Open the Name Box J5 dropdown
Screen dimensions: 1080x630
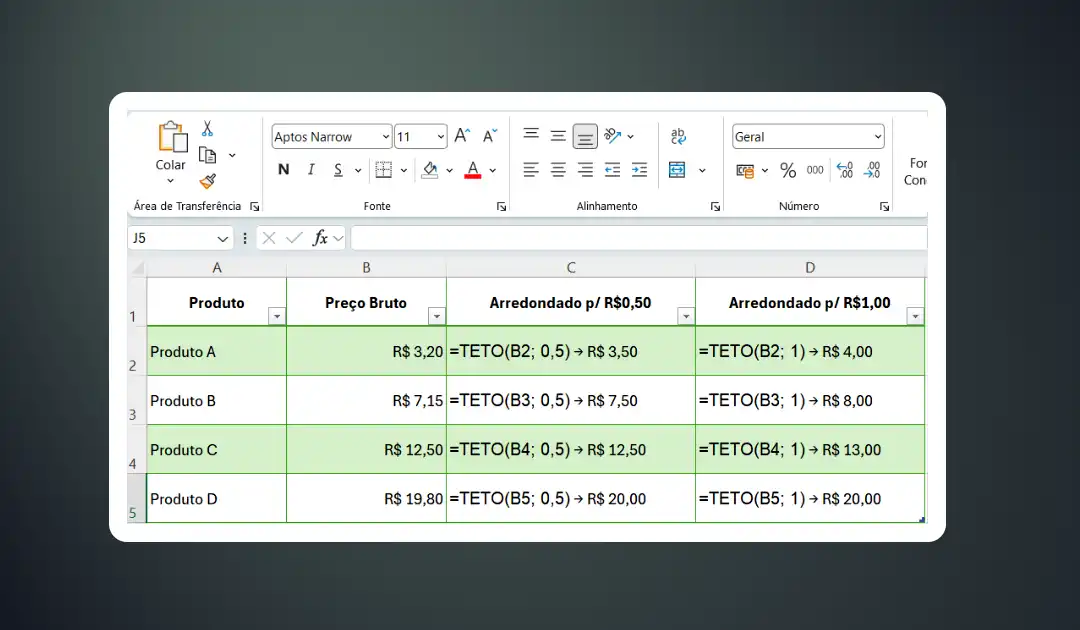click(222, 239)
